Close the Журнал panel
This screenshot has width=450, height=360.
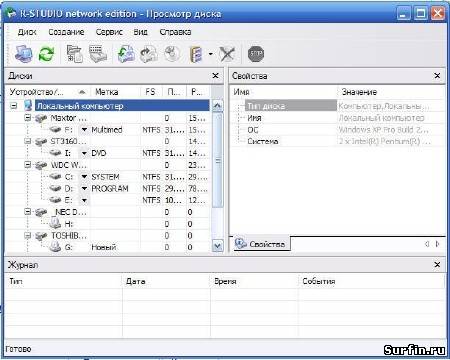coord(437,265)
